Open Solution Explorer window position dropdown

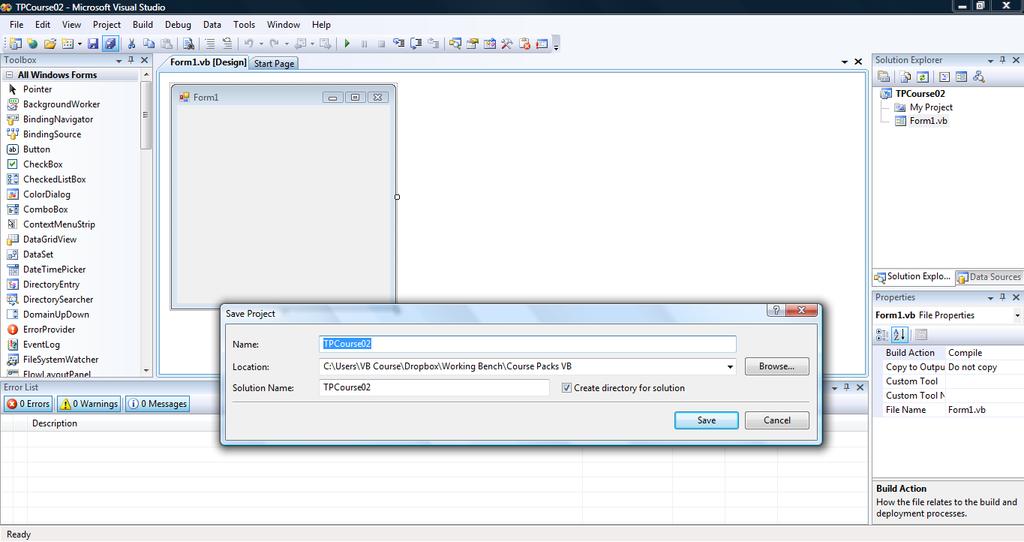click(990, 60)
